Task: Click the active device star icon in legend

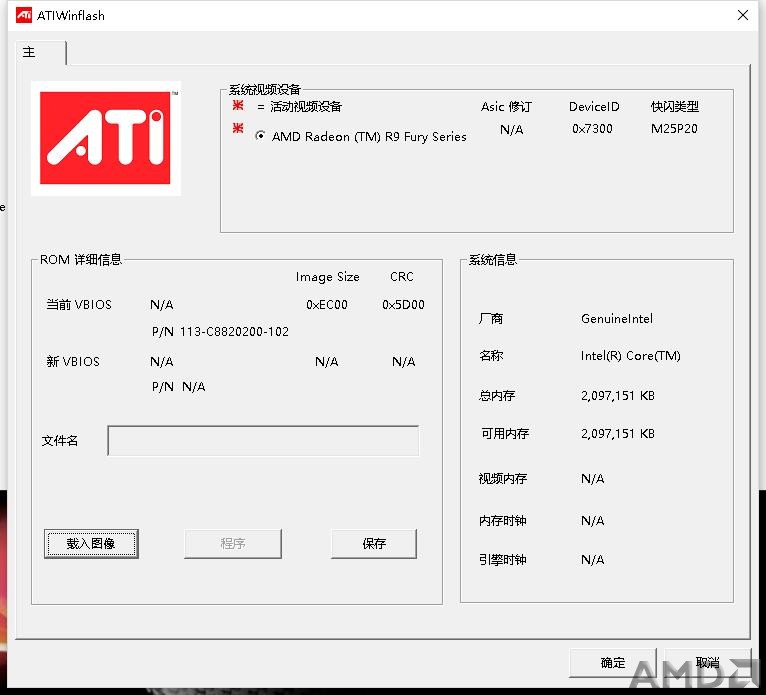Action: [238, 105]
